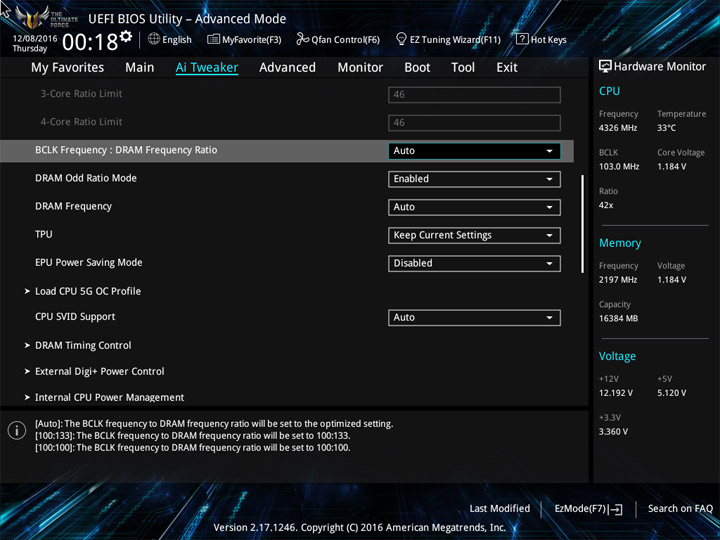This screenshot has height=540, width=720.
Task: Click the info icon in the help area
Action: click(x=17, y=430)
